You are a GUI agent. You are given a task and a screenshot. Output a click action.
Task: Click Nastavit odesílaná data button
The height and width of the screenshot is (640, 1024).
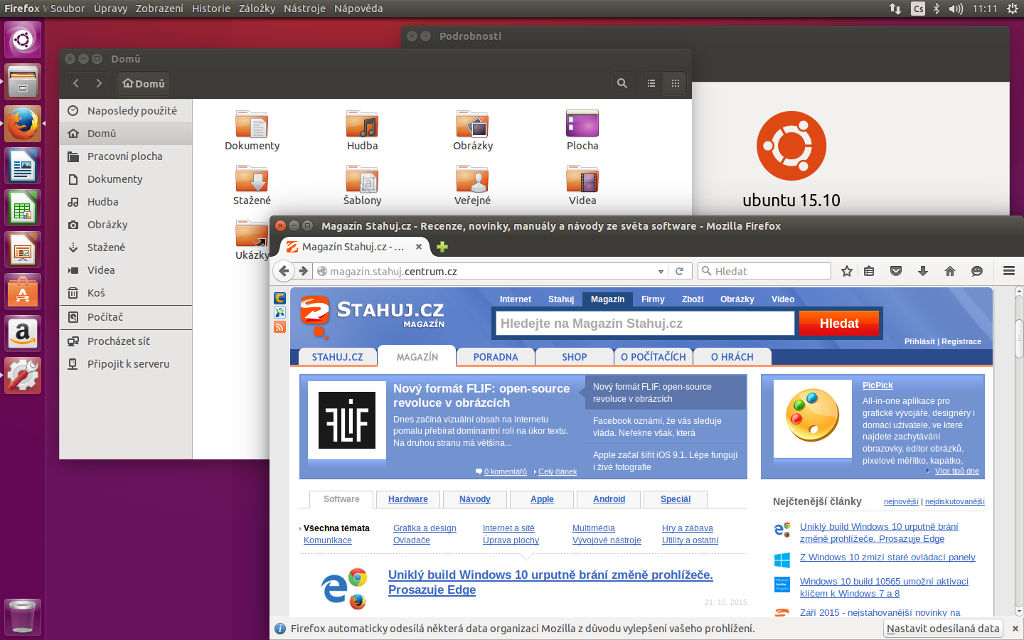(x=943, y=628)
